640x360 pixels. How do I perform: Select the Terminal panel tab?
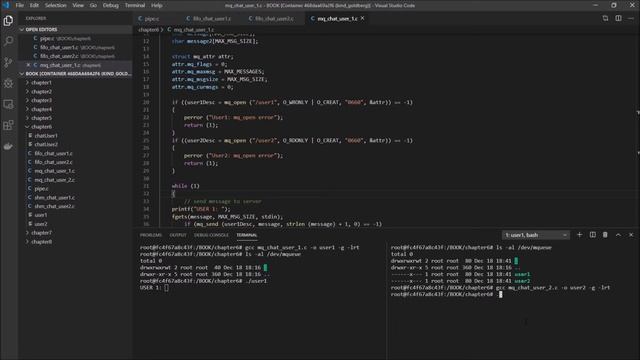pos(247,235)
